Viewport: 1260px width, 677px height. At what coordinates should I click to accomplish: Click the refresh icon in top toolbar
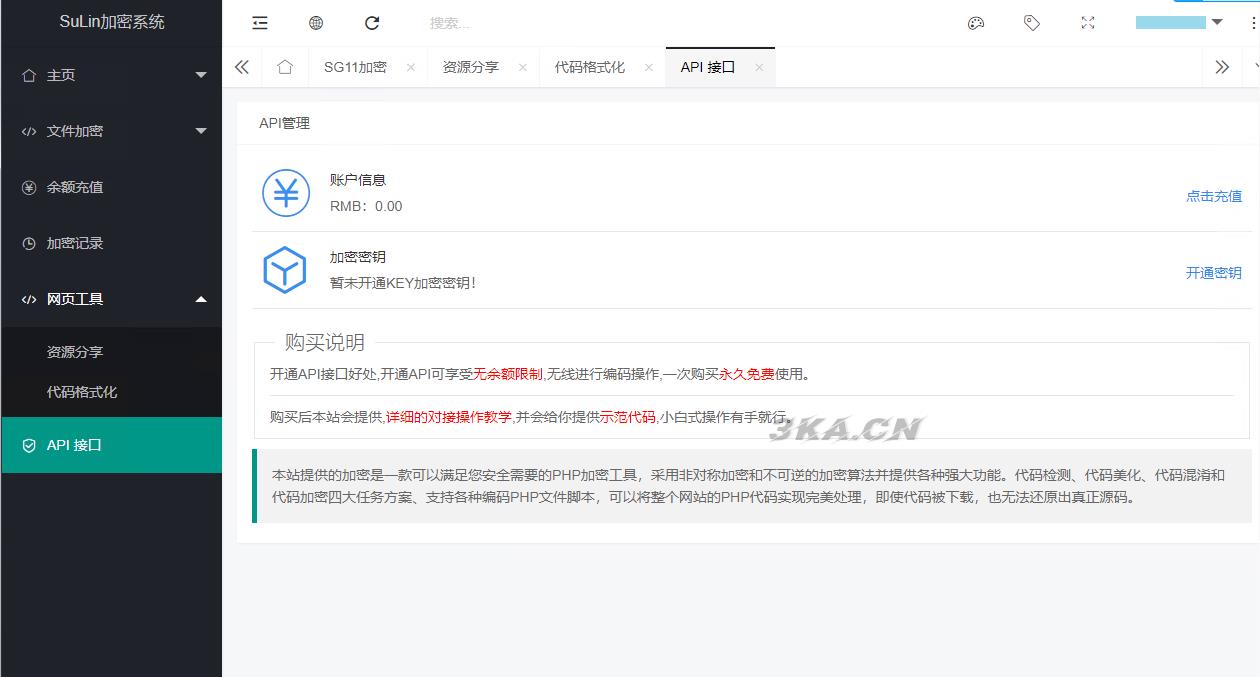click(x=372, y=23)
